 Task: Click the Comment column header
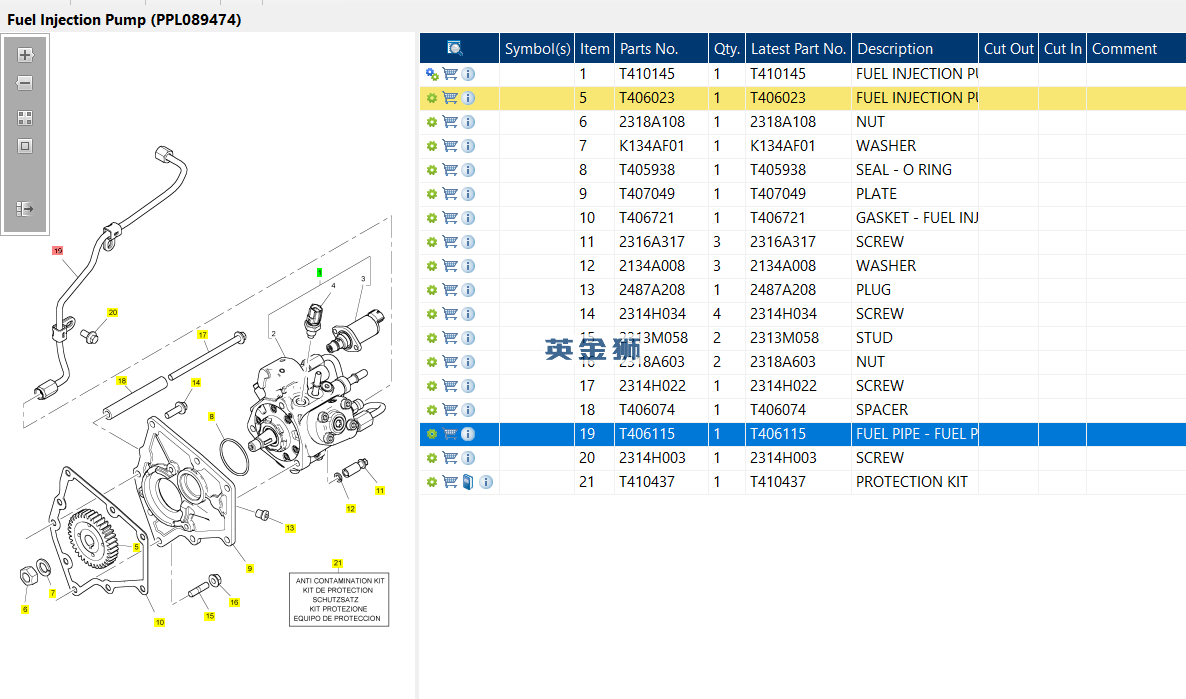pos(1136,48)
